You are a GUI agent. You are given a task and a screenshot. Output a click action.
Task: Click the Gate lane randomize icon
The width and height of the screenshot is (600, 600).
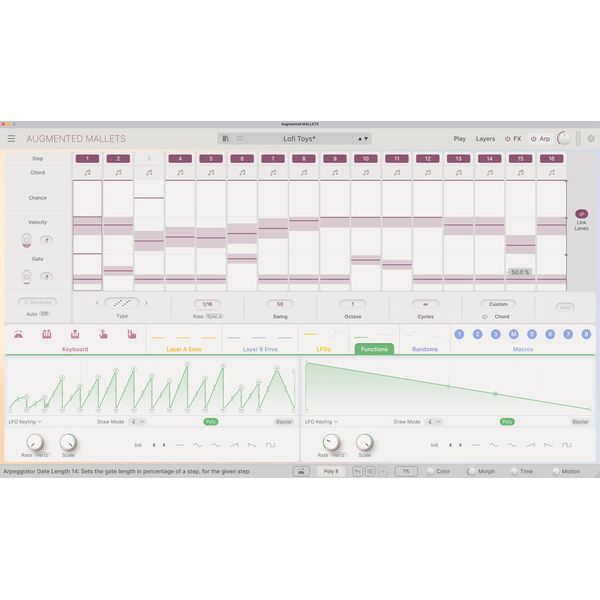tap(26, 277)
